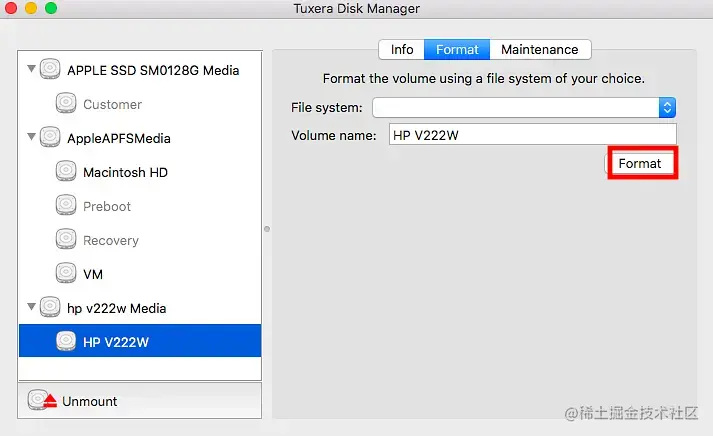
Task: Select AppleAPFSMedia in the disk list
Action: click(119, 138)
